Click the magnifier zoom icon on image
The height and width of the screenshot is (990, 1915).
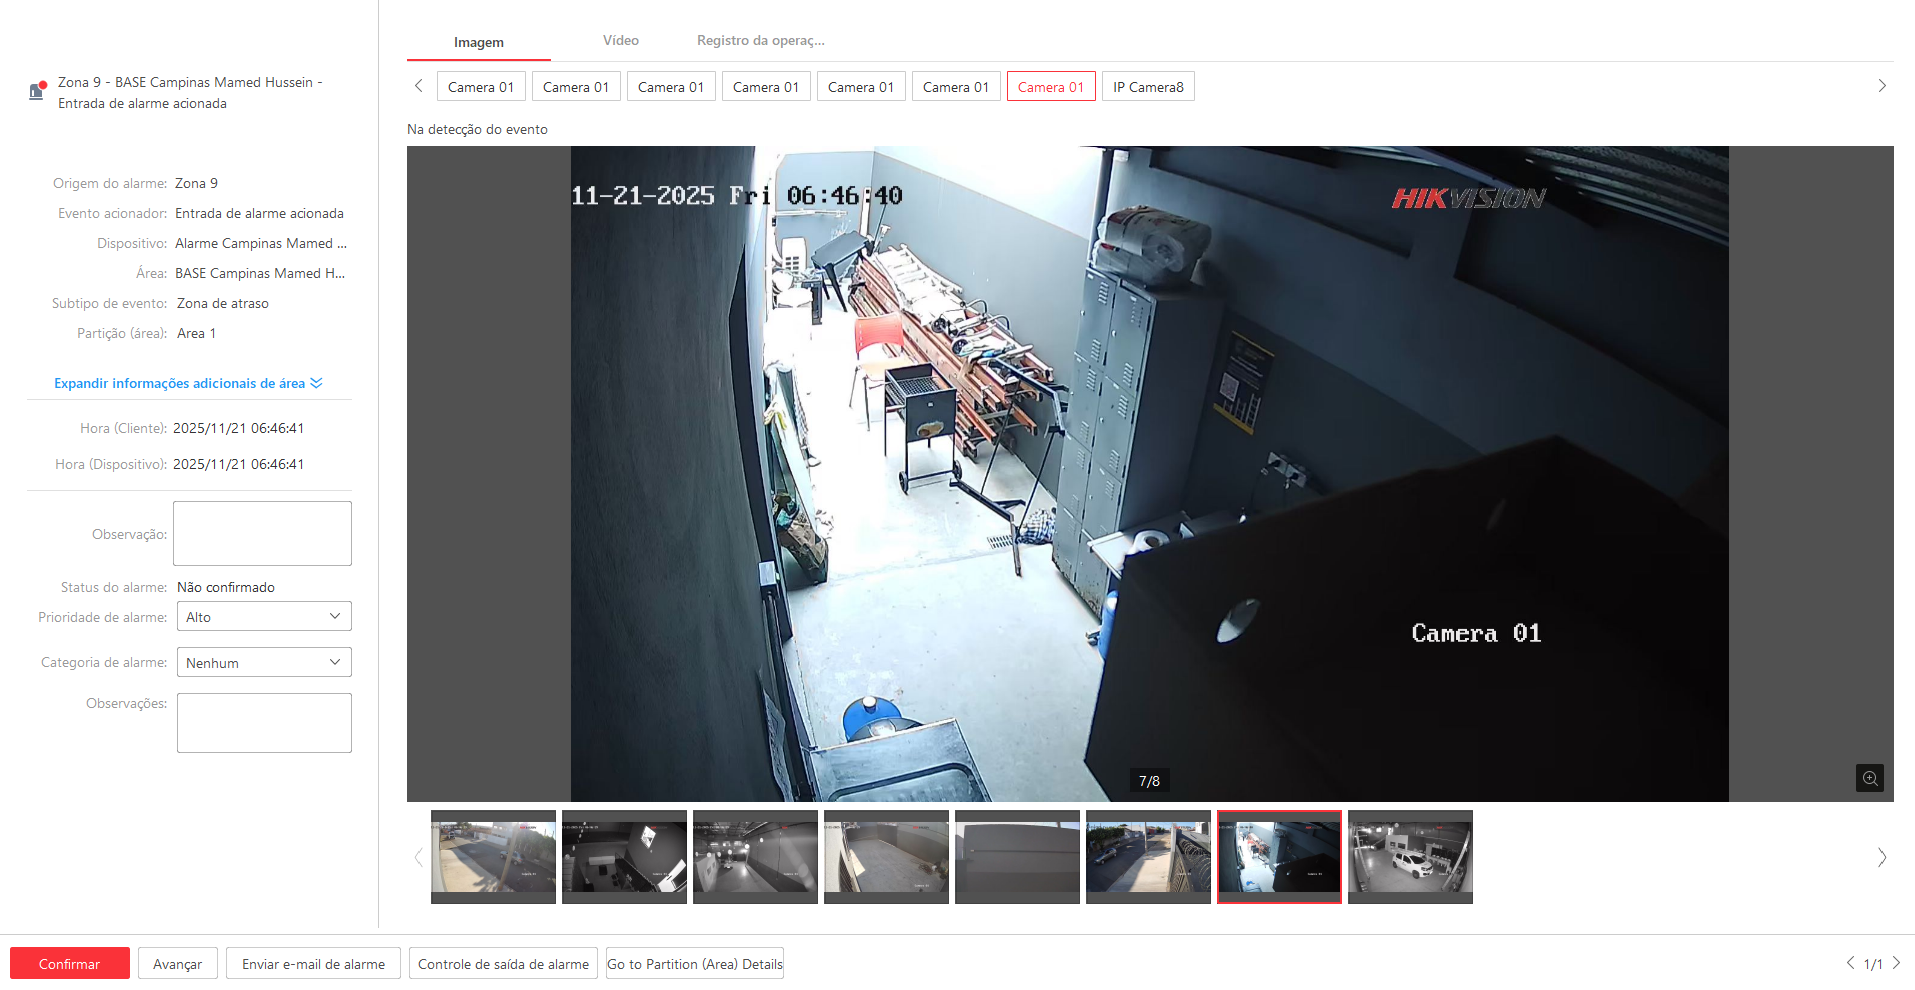tap(1869, 778)
